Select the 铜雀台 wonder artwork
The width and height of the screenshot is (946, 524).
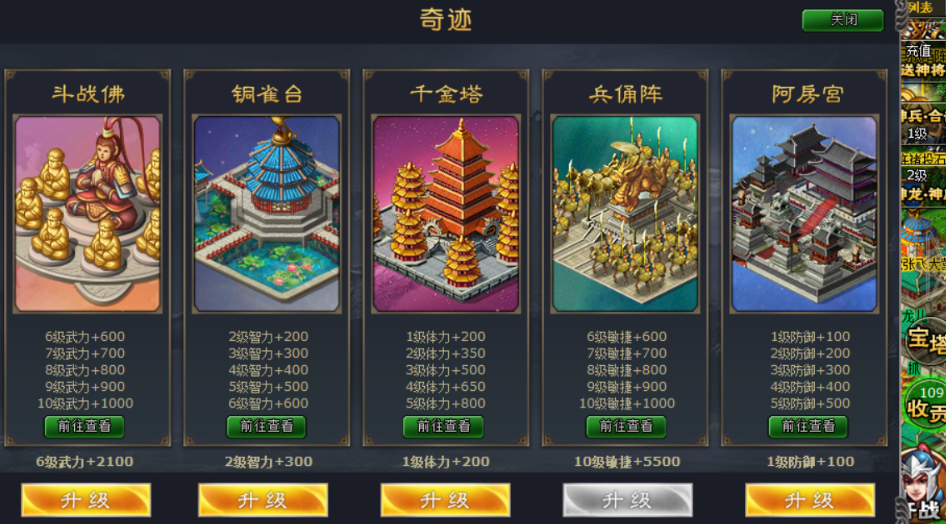267,214
